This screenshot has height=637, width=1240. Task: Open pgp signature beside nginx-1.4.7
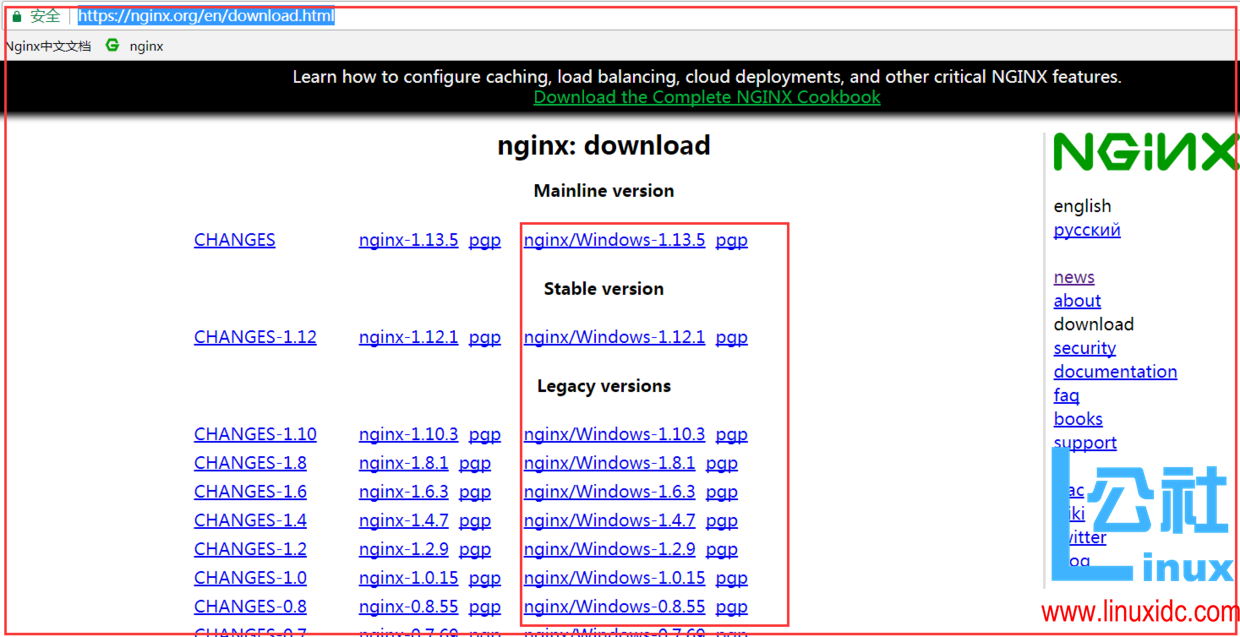click(x=475, y=520)
